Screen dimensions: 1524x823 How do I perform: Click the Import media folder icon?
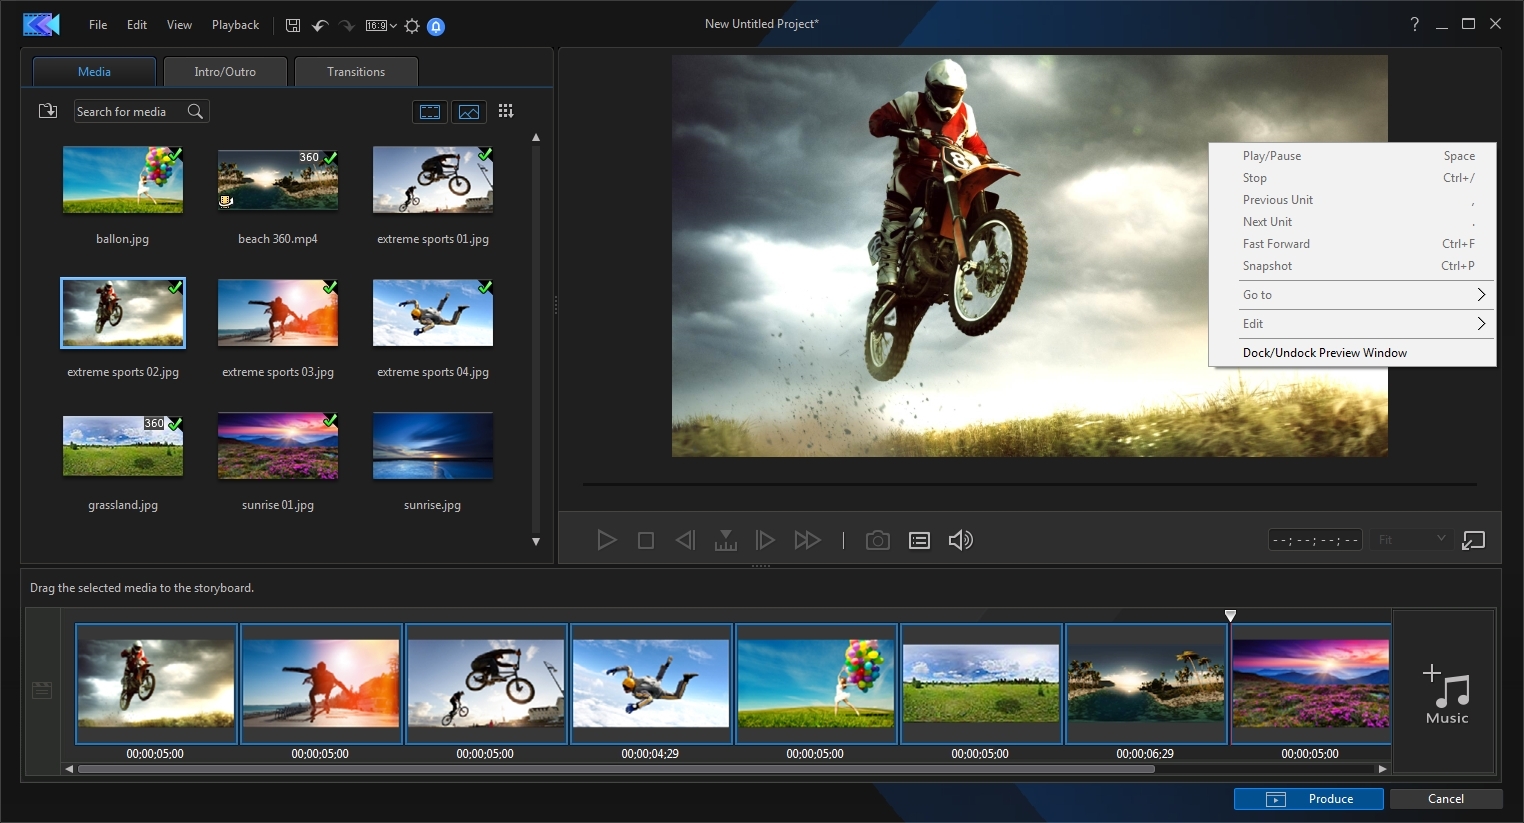(47, 111)
